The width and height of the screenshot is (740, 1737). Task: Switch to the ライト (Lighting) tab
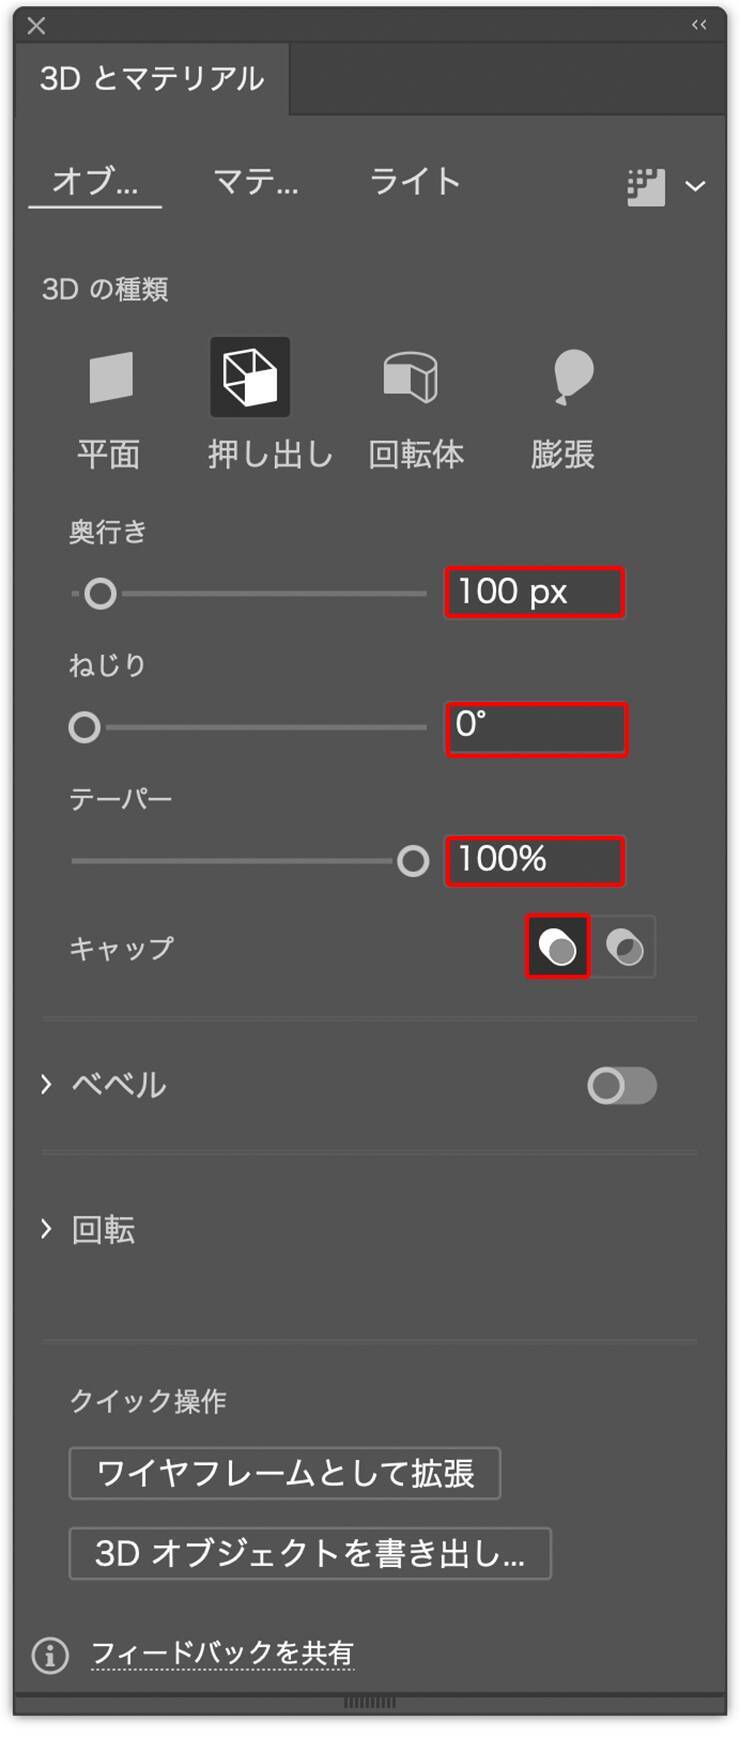tap(415, 182)
